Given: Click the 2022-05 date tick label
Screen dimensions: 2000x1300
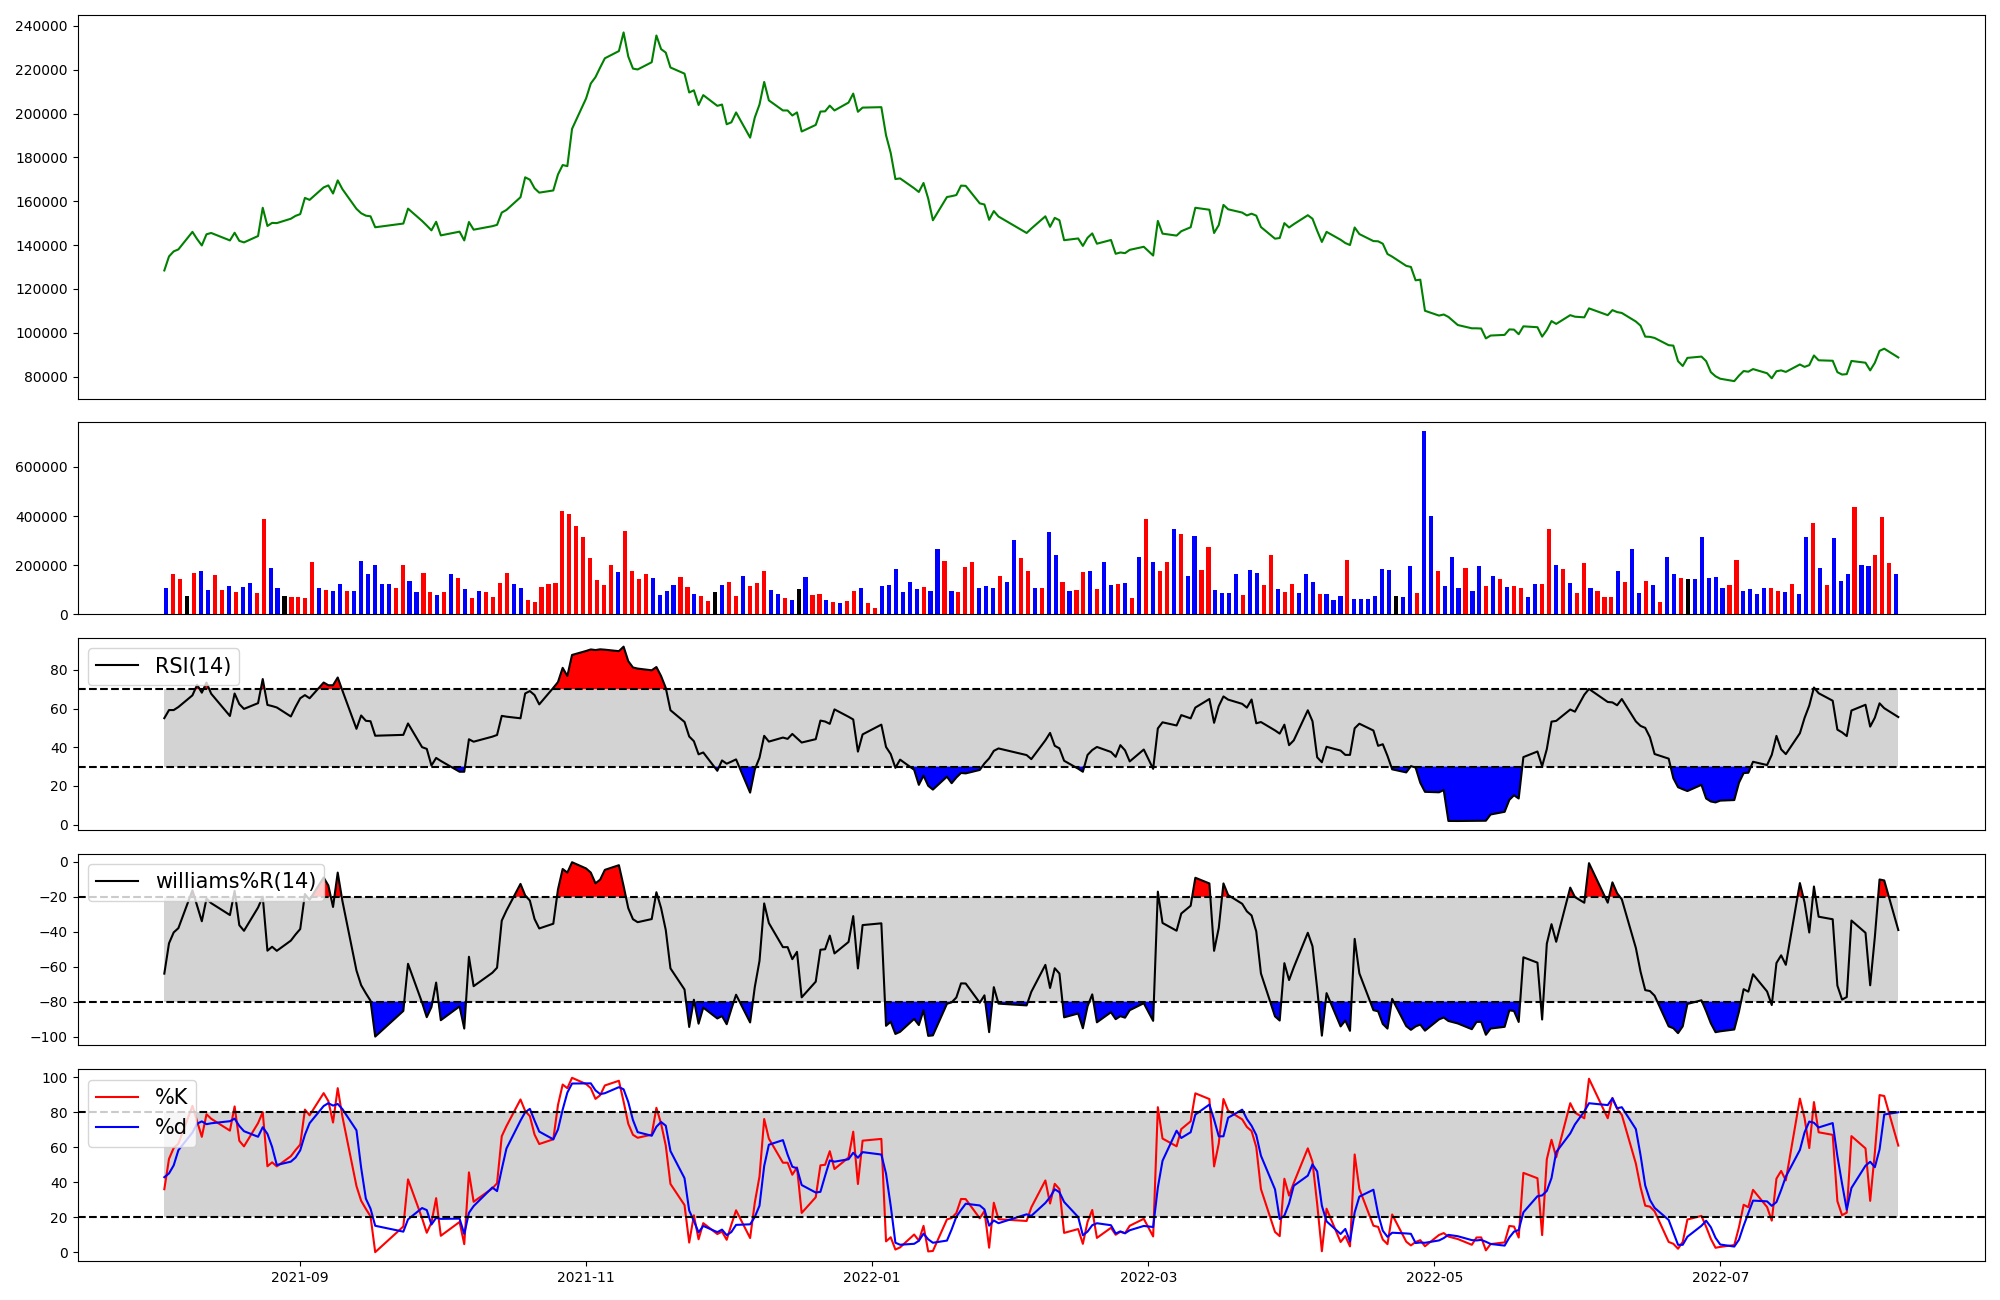Looking at the screenshot, I should [1435, 1277].
